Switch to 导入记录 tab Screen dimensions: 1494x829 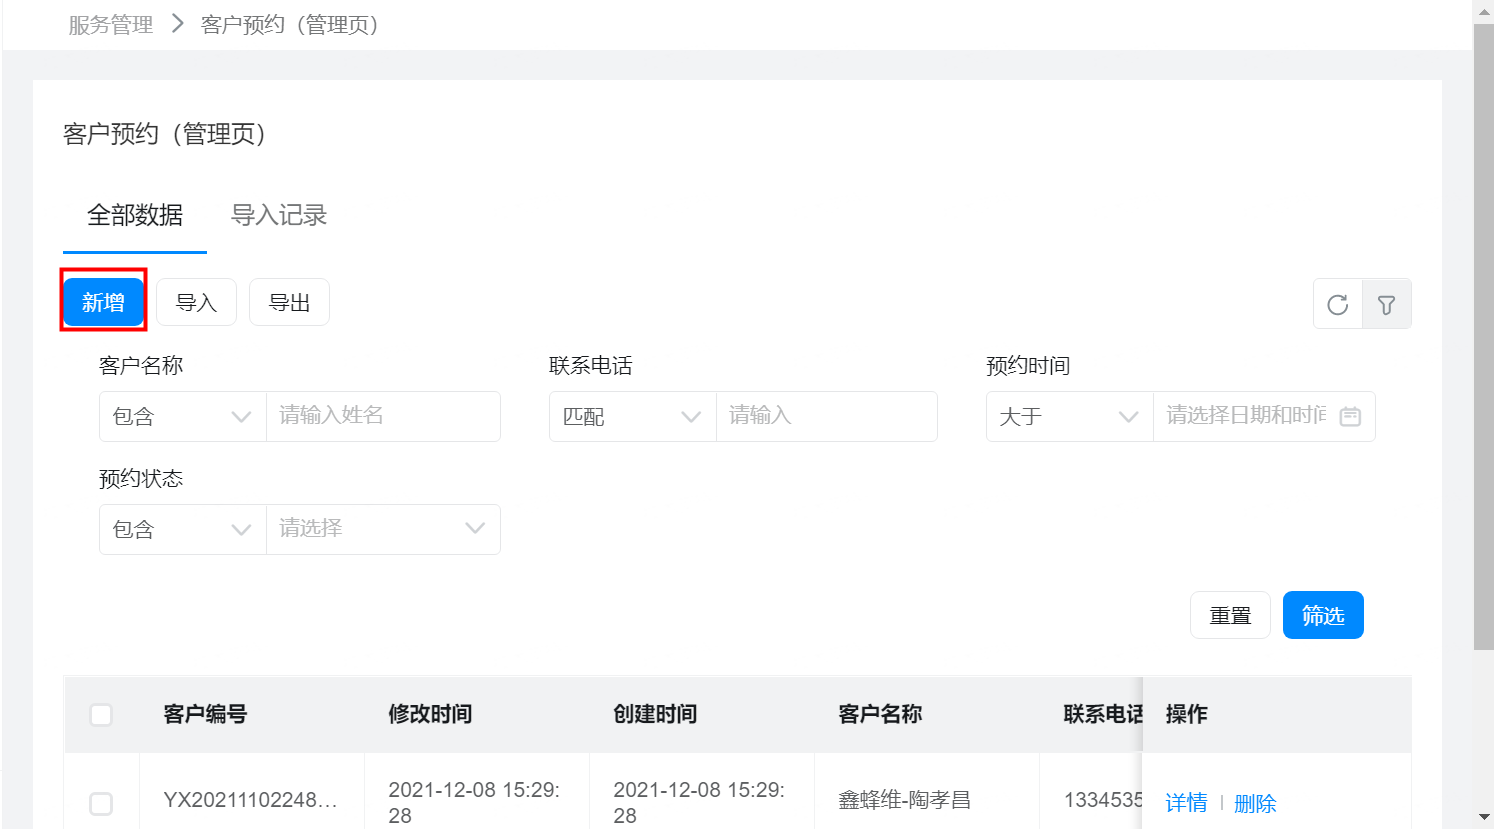pos(279,215)
